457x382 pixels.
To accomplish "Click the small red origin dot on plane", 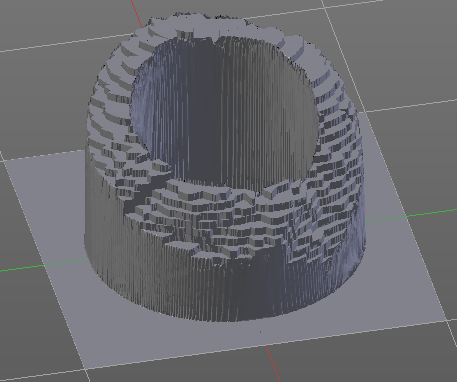I will tap(260, 332).
